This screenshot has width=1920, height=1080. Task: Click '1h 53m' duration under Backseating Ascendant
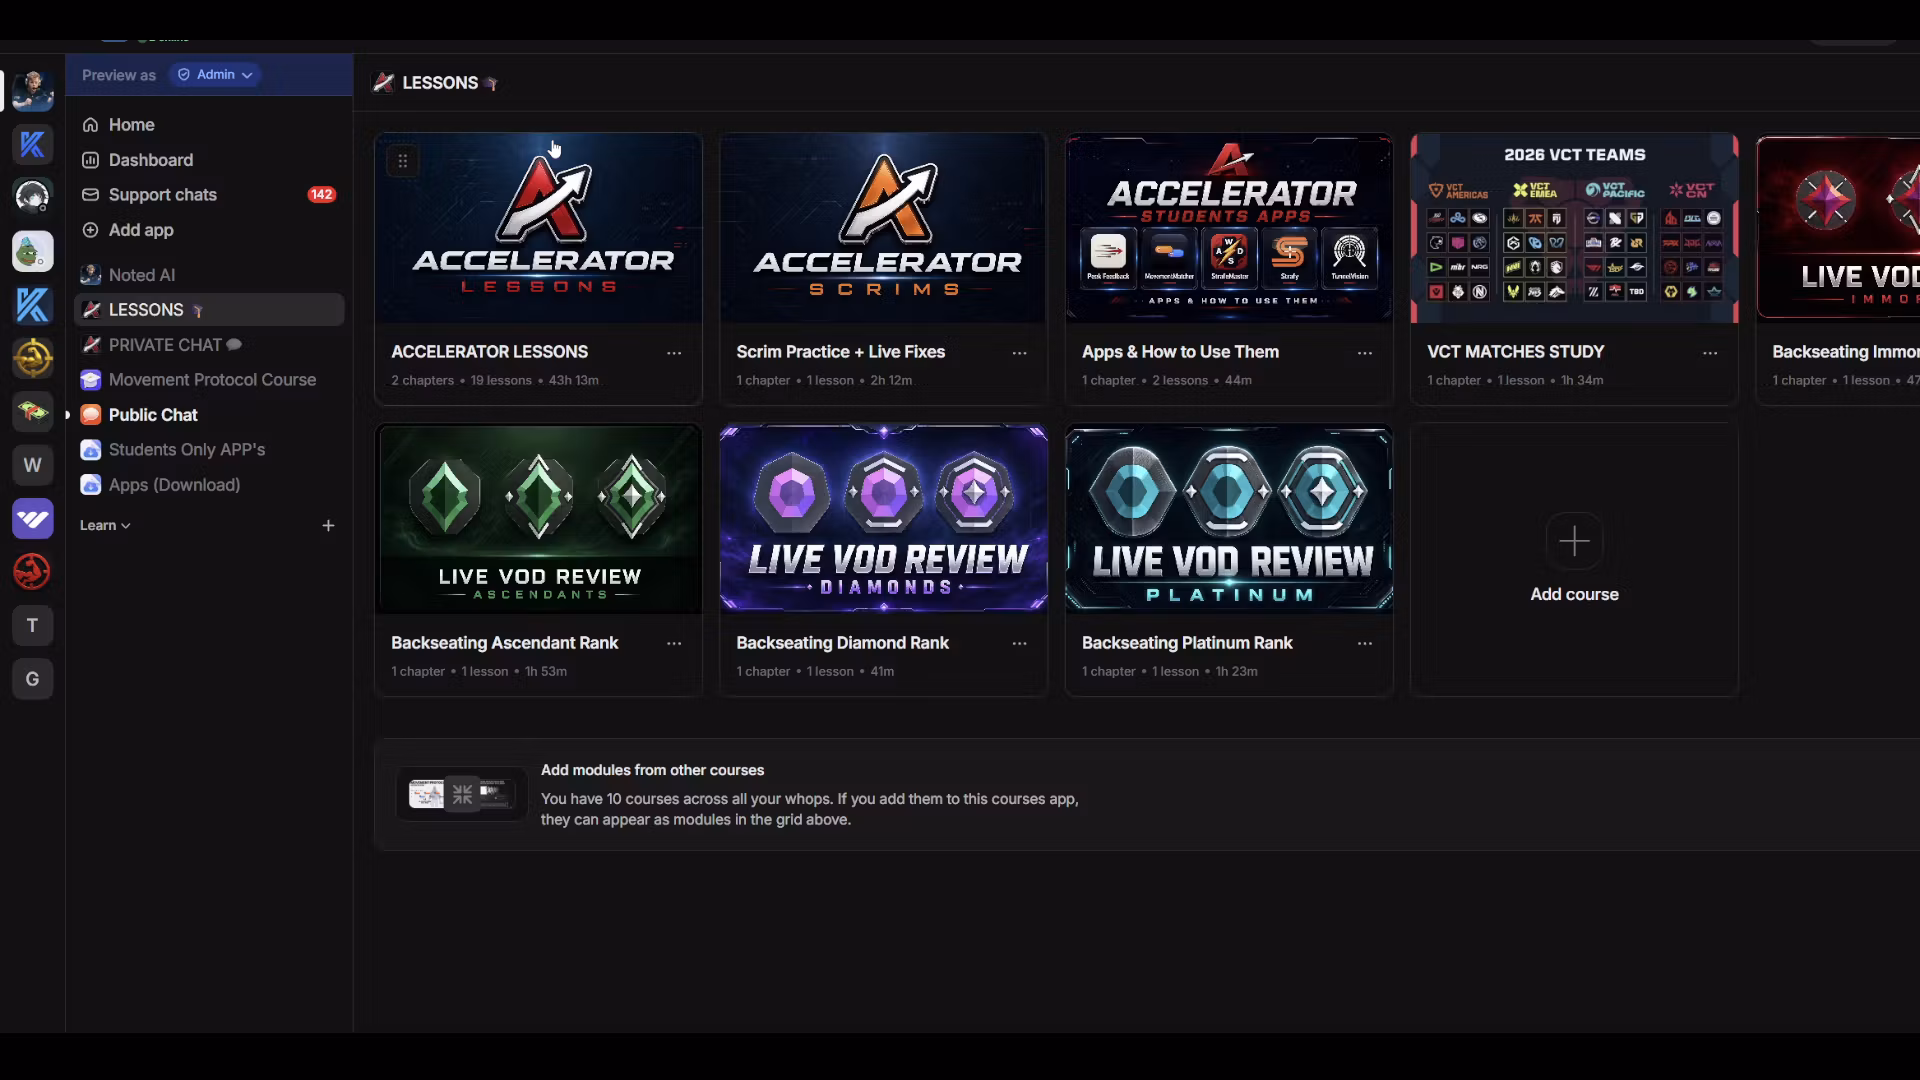coord(546,671)
